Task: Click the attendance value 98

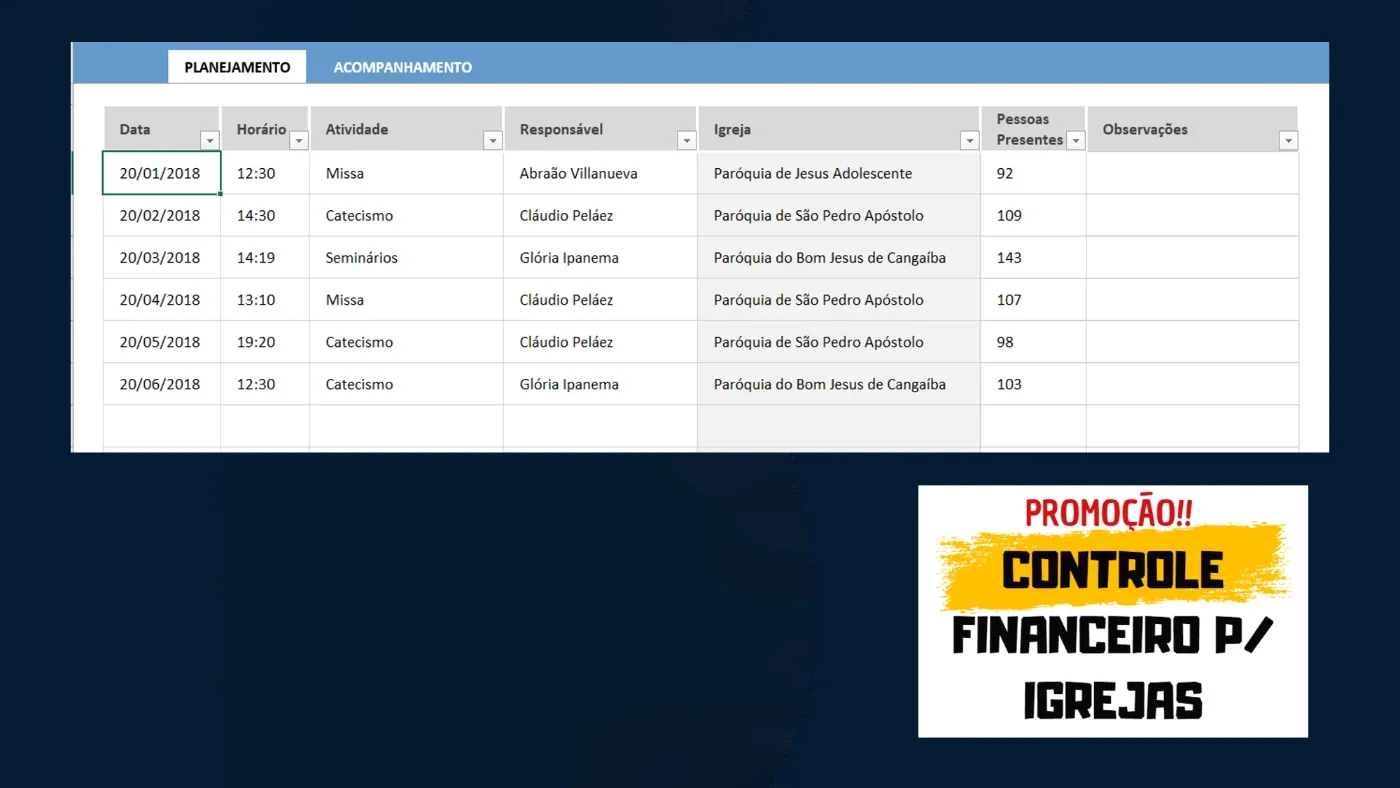Action: coord(1033,342)
